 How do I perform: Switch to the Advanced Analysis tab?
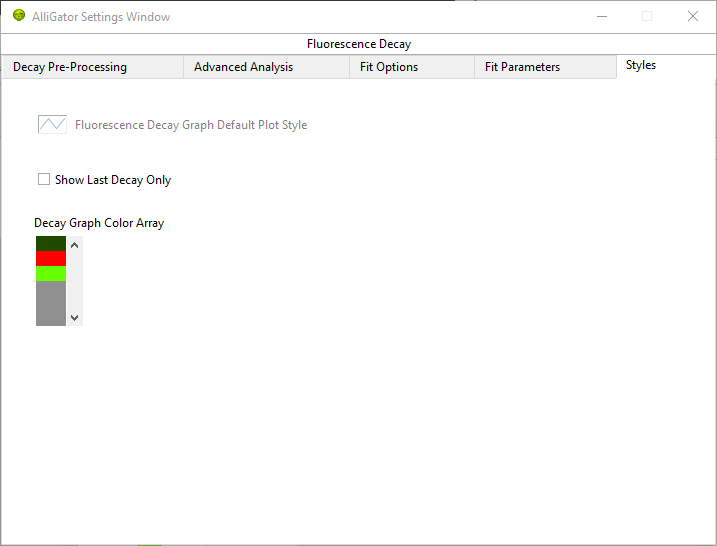click(x=267, y=67)
